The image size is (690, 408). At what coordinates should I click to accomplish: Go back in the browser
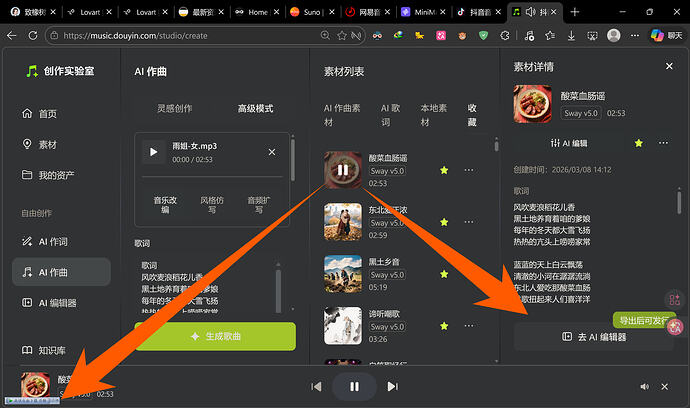[x=12, y=36]
